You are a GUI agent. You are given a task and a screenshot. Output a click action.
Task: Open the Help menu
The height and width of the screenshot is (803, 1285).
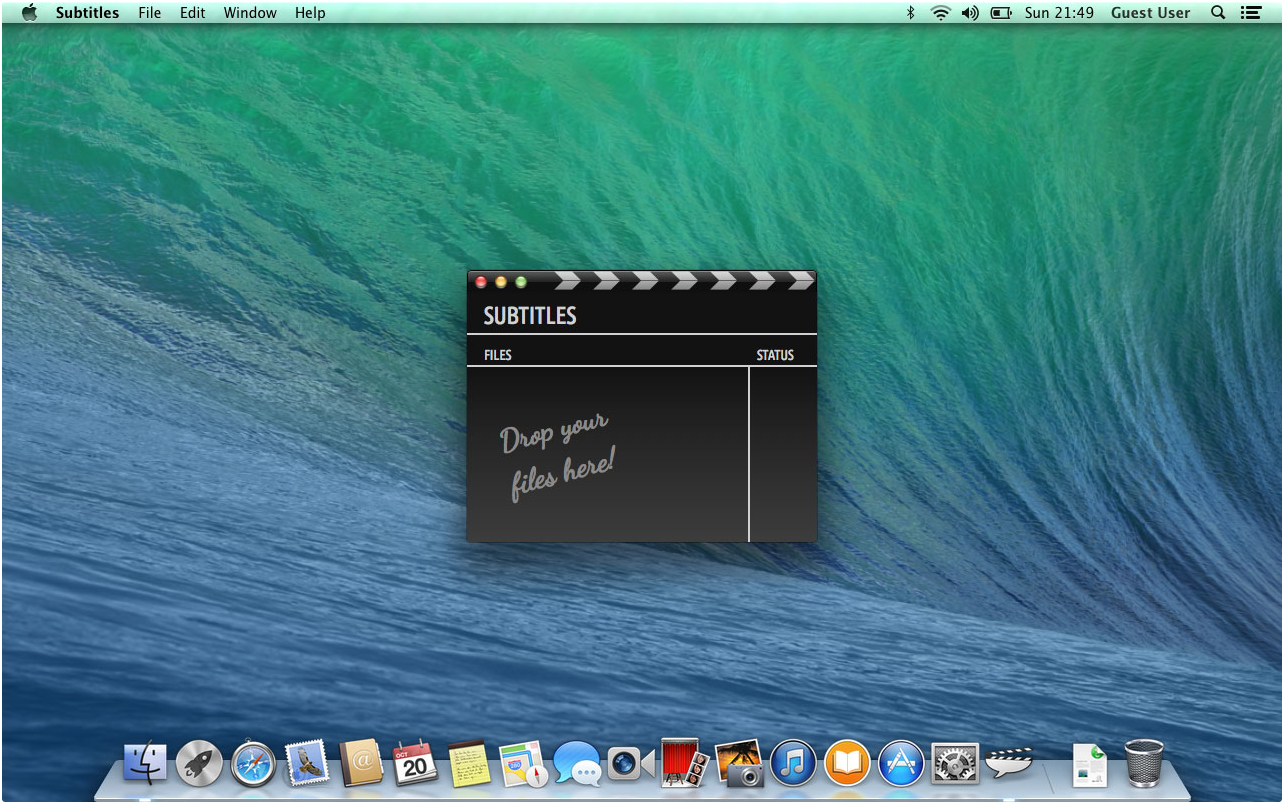(x=310, y=13)
